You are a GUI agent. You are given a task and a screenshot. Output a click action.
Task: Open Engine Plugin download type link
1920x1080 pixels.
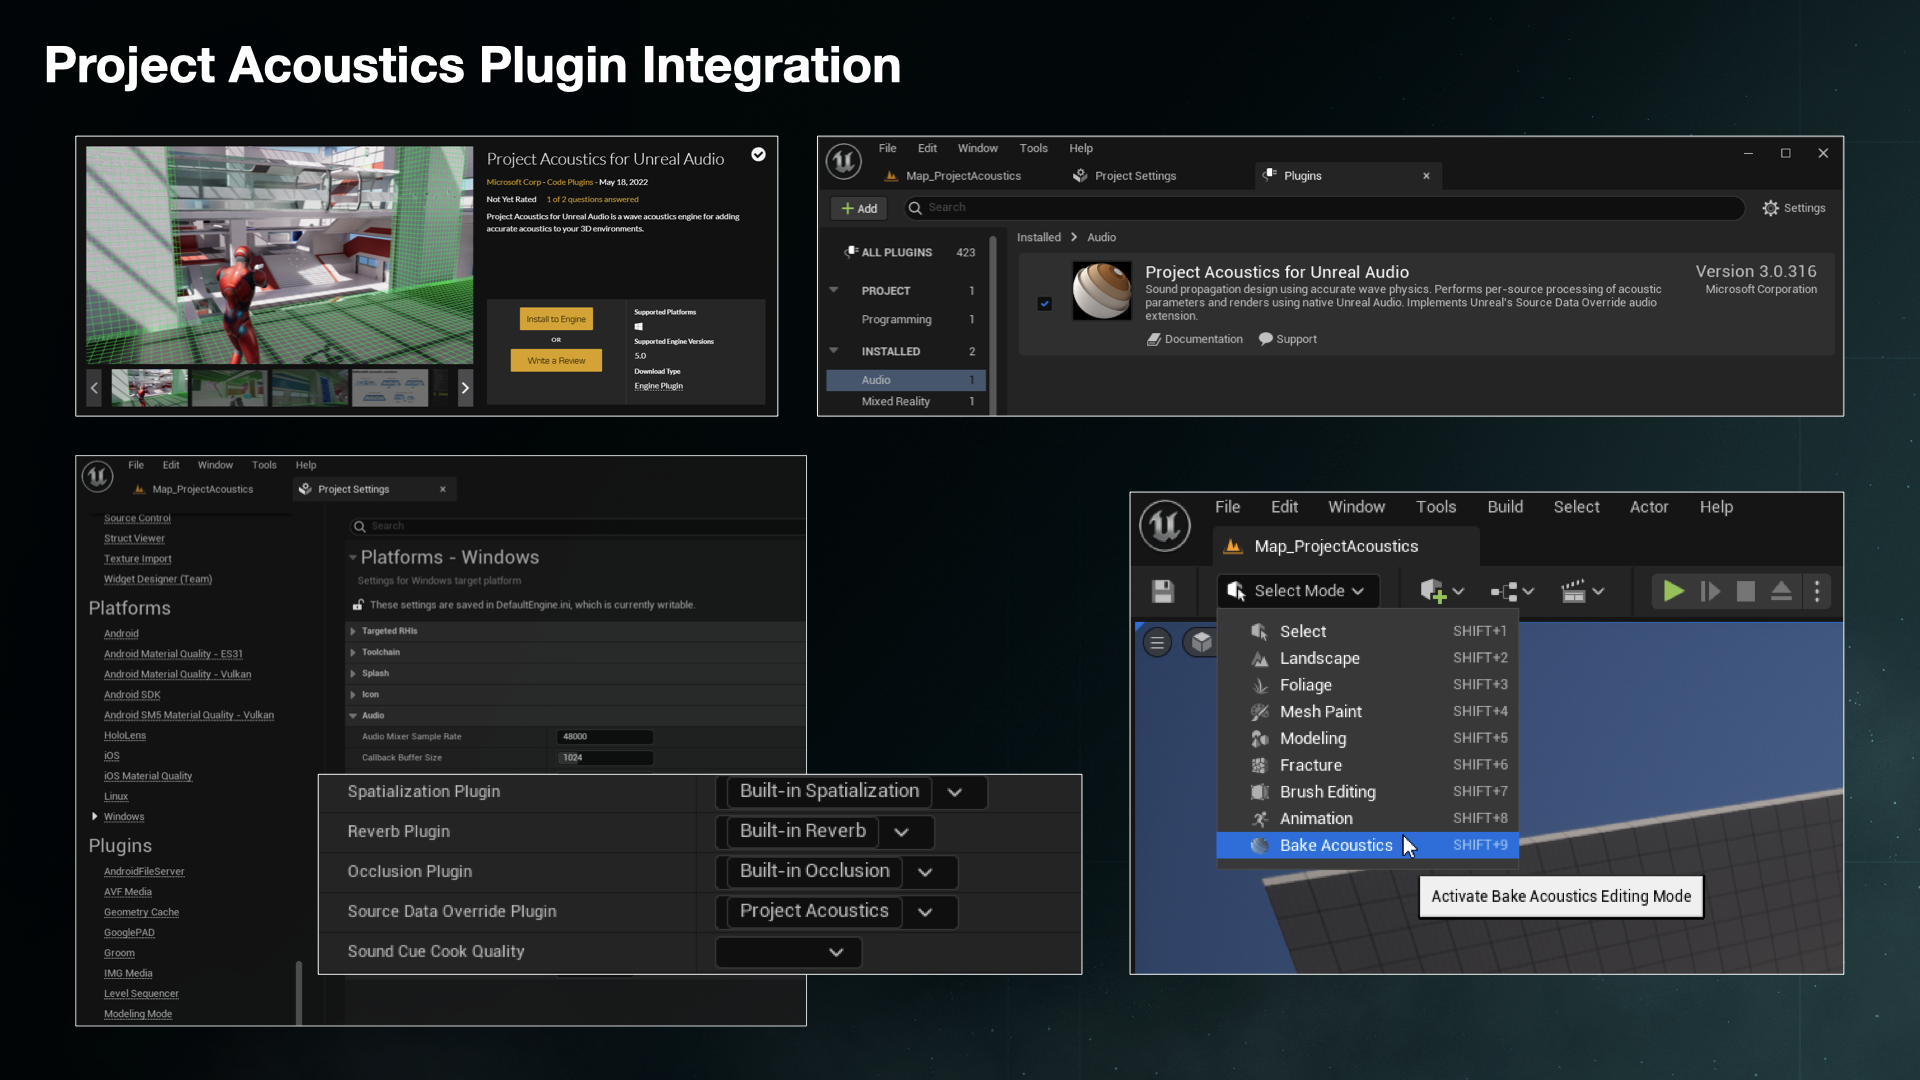click(658, 386)
